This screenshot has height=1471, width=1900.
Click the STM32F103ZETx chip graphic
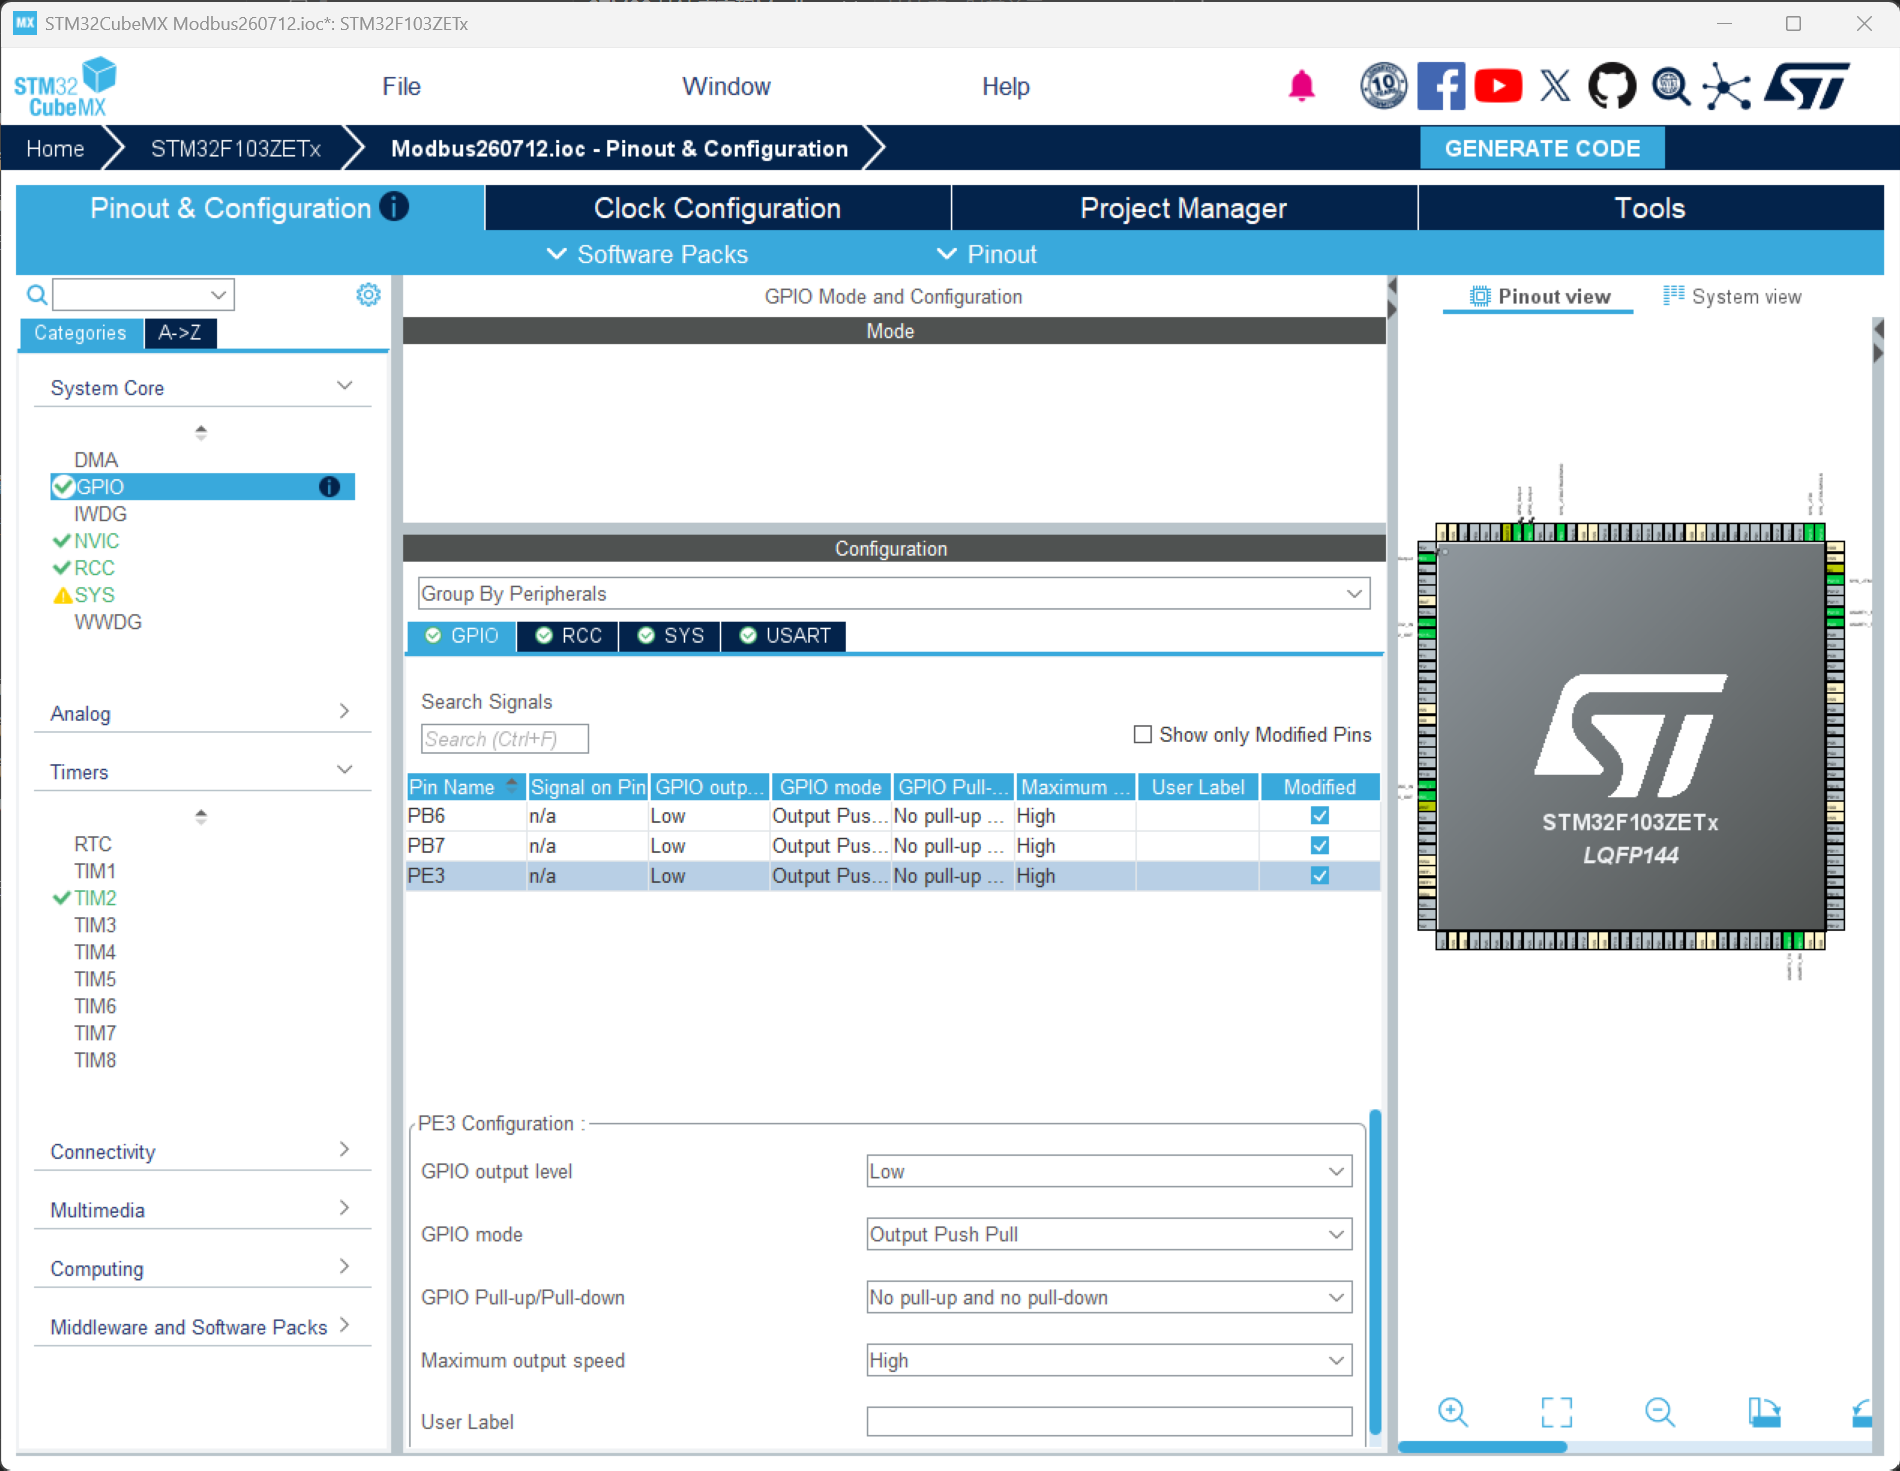coord(1631,738)
